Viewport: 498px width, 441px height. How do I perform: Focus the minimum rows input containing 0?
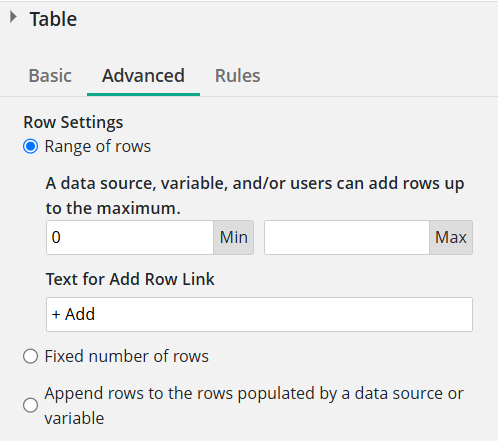point(130,237)
